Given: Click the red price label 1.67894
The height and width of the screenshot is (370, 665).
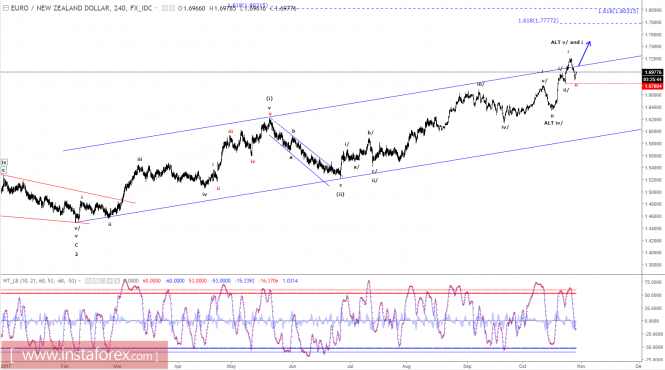Looking at the screenshot, I should coord(653,86).
